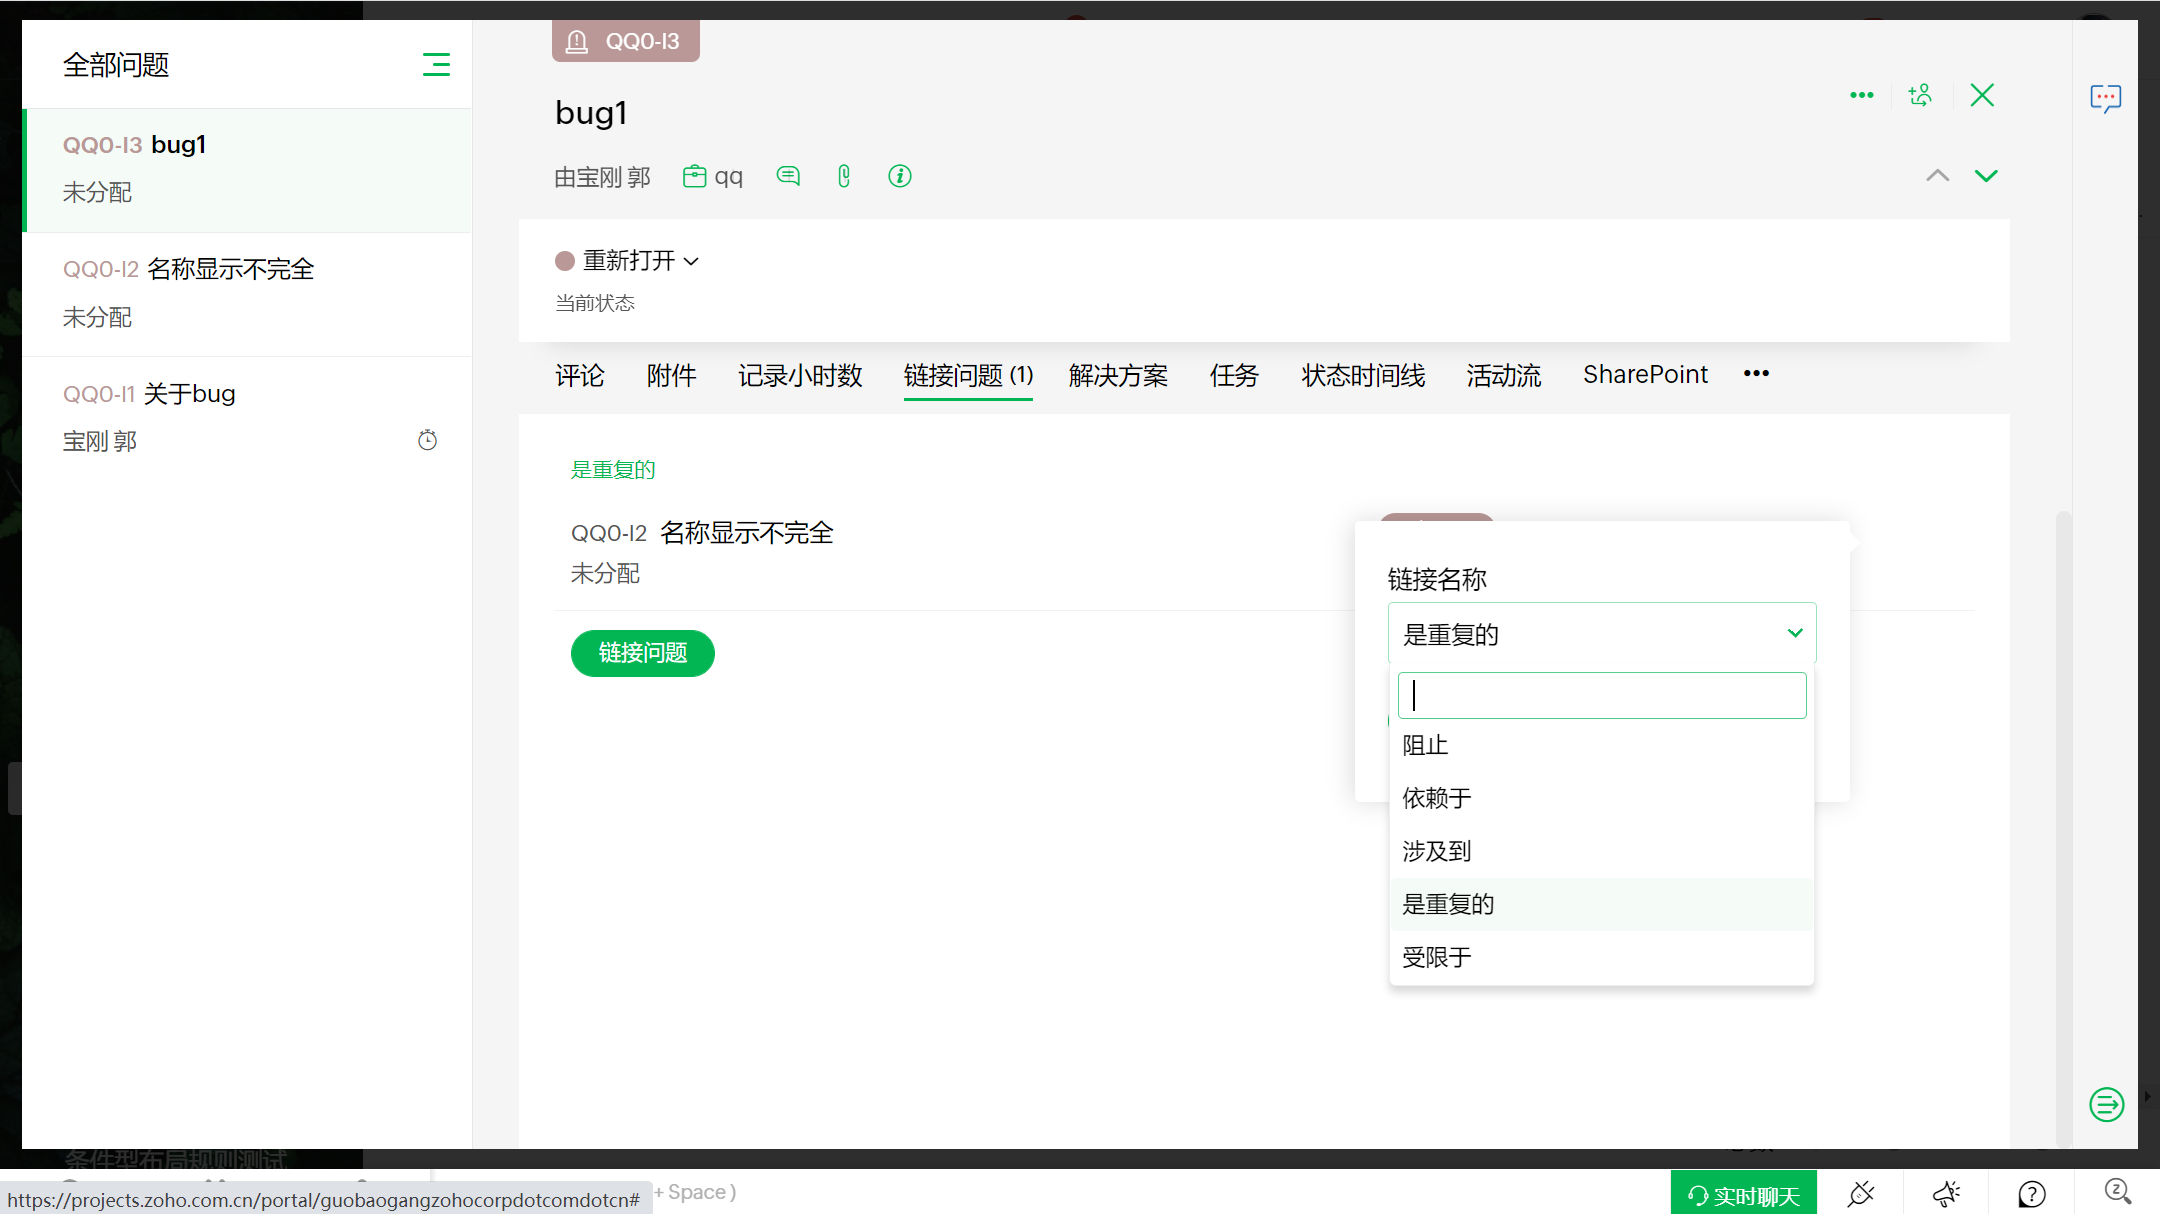Screen dimensions: 2160x1214
Task: Switch to the 状态时间线 tab
Action: tap(1363, 375)
